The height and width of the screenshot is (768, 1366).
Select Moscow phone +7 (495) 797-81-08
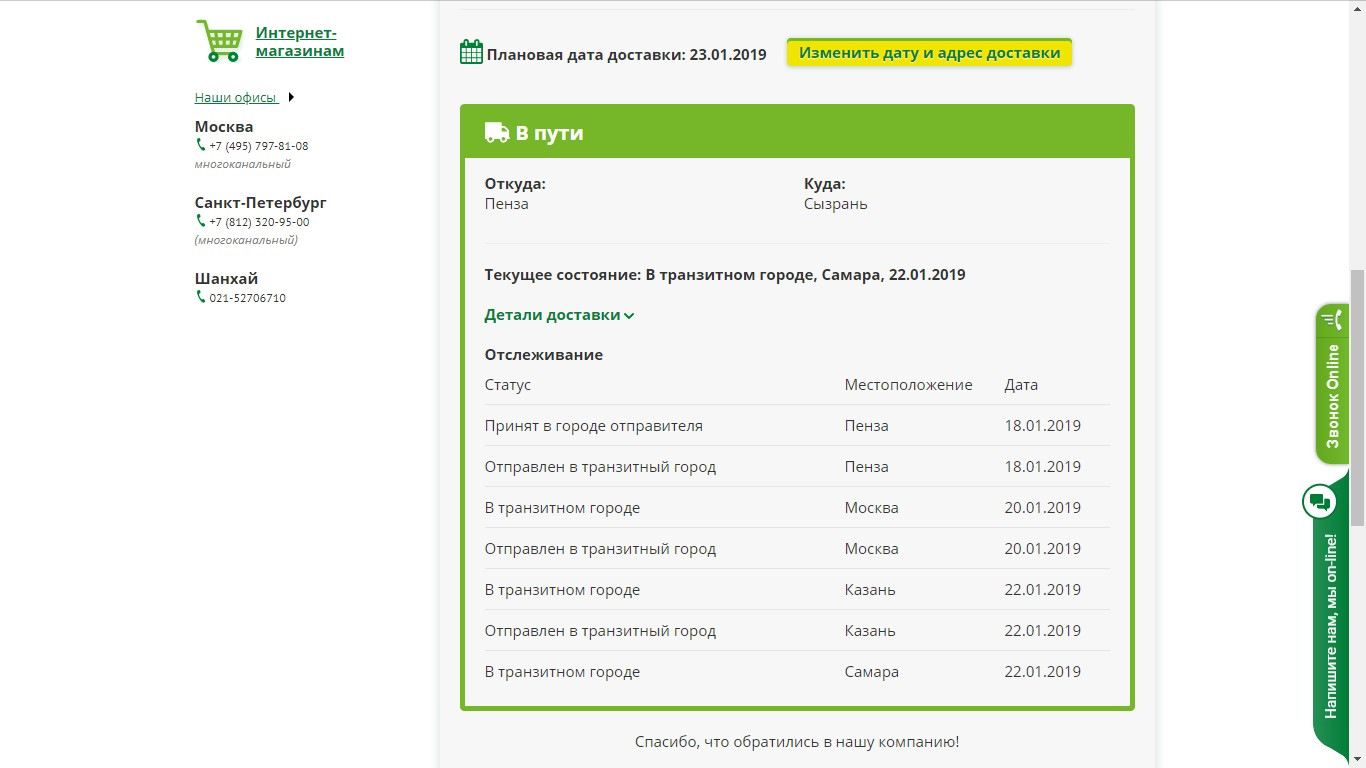tap(259, 146)
